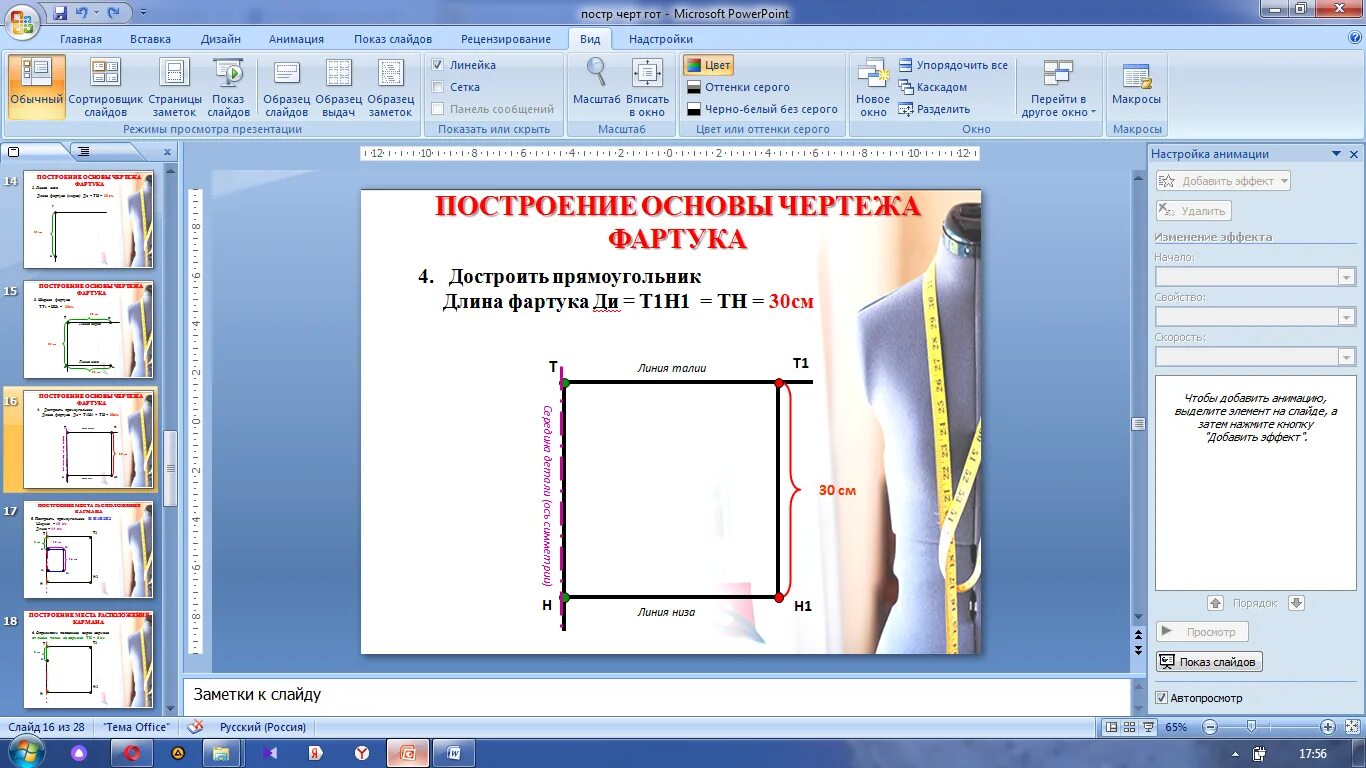Screen dimensions: 1366x768
Task: Open a new window (Новое окно)
Action: point(873,87)
